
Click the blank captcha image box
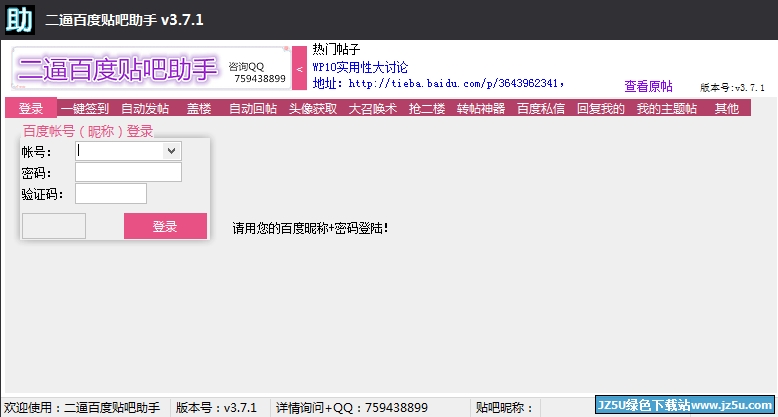point(54,226)
